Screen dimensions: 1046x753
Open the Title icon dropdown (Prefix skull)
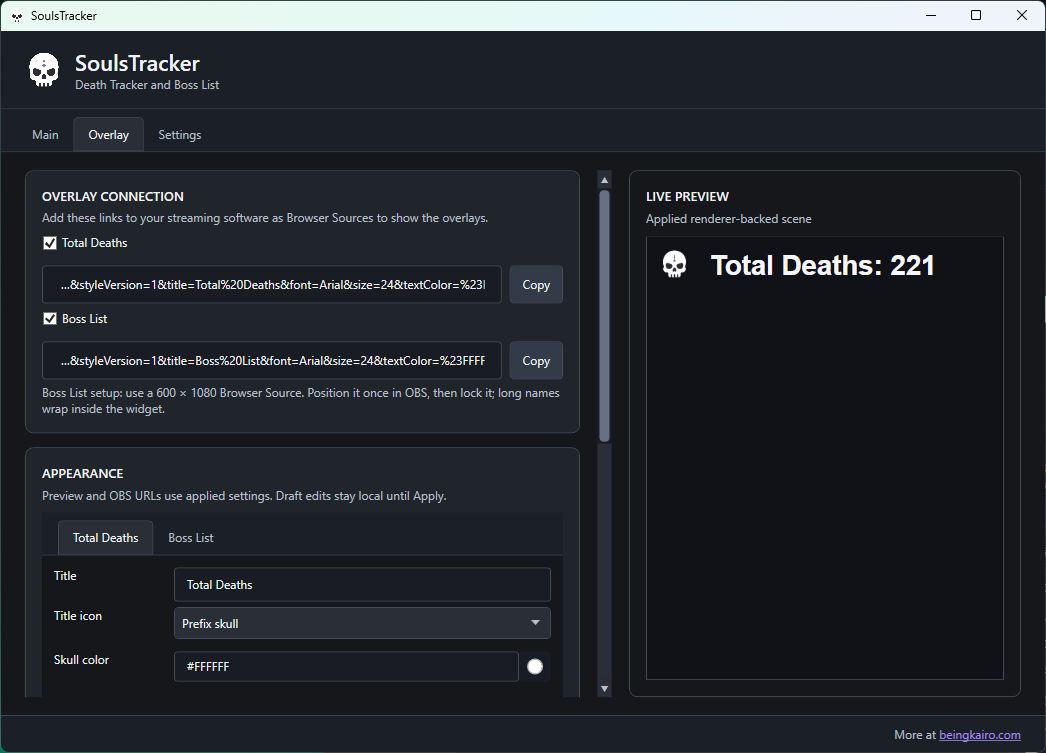(x=362, y=623)
